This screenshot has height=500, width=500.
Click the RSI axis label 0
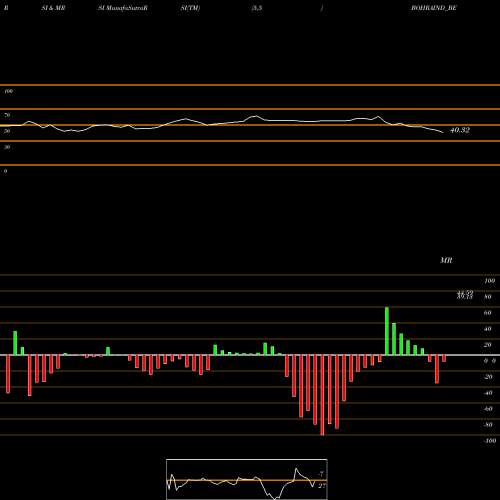tap(5, 171)
